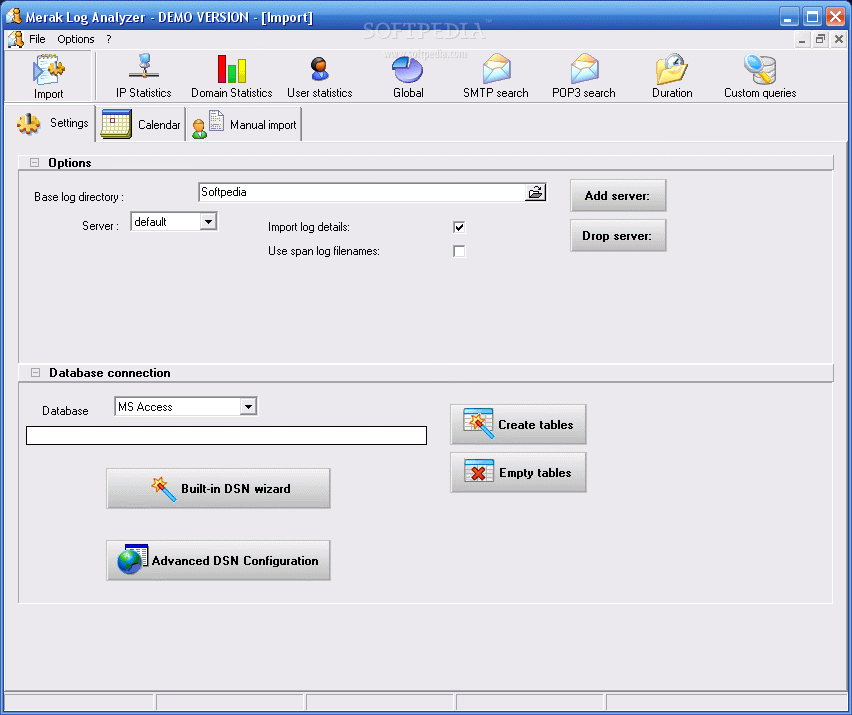This screenshot has height=715, width=852.
Task: Open the Global pie chart view
Action: click(x=408, y=76)
